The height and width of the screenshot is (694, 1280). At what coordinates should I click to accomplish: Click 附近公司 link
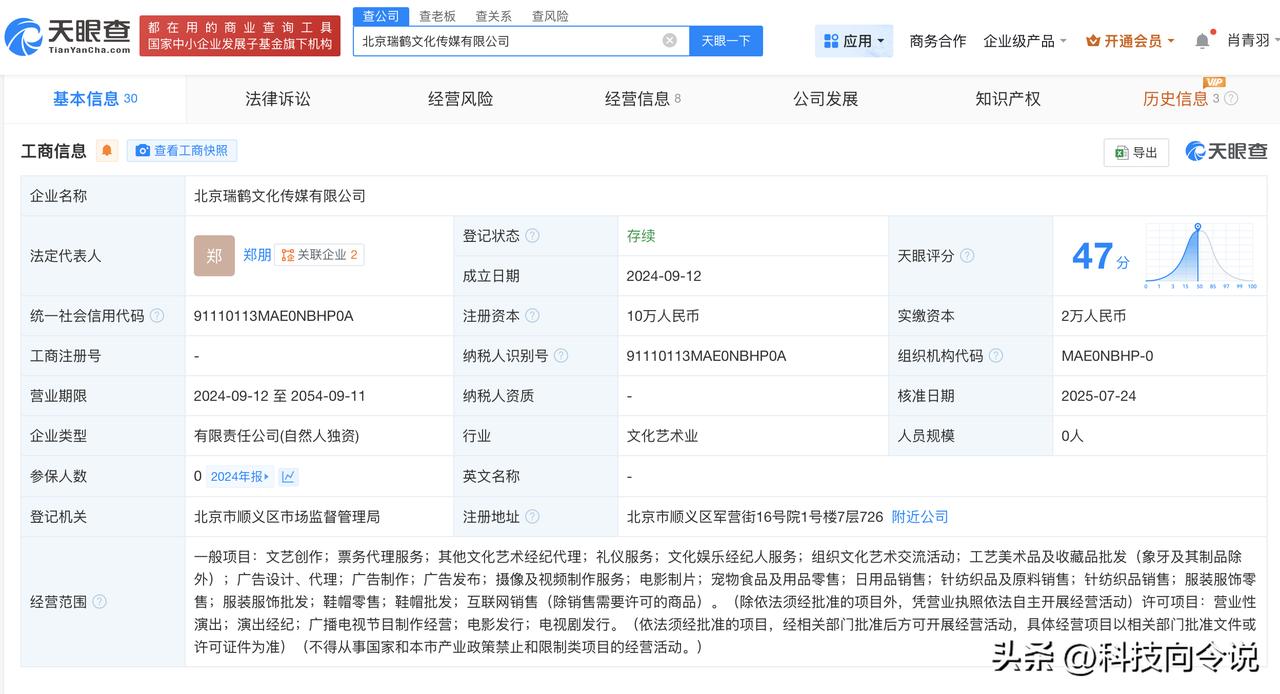click(x=920, y=517)
